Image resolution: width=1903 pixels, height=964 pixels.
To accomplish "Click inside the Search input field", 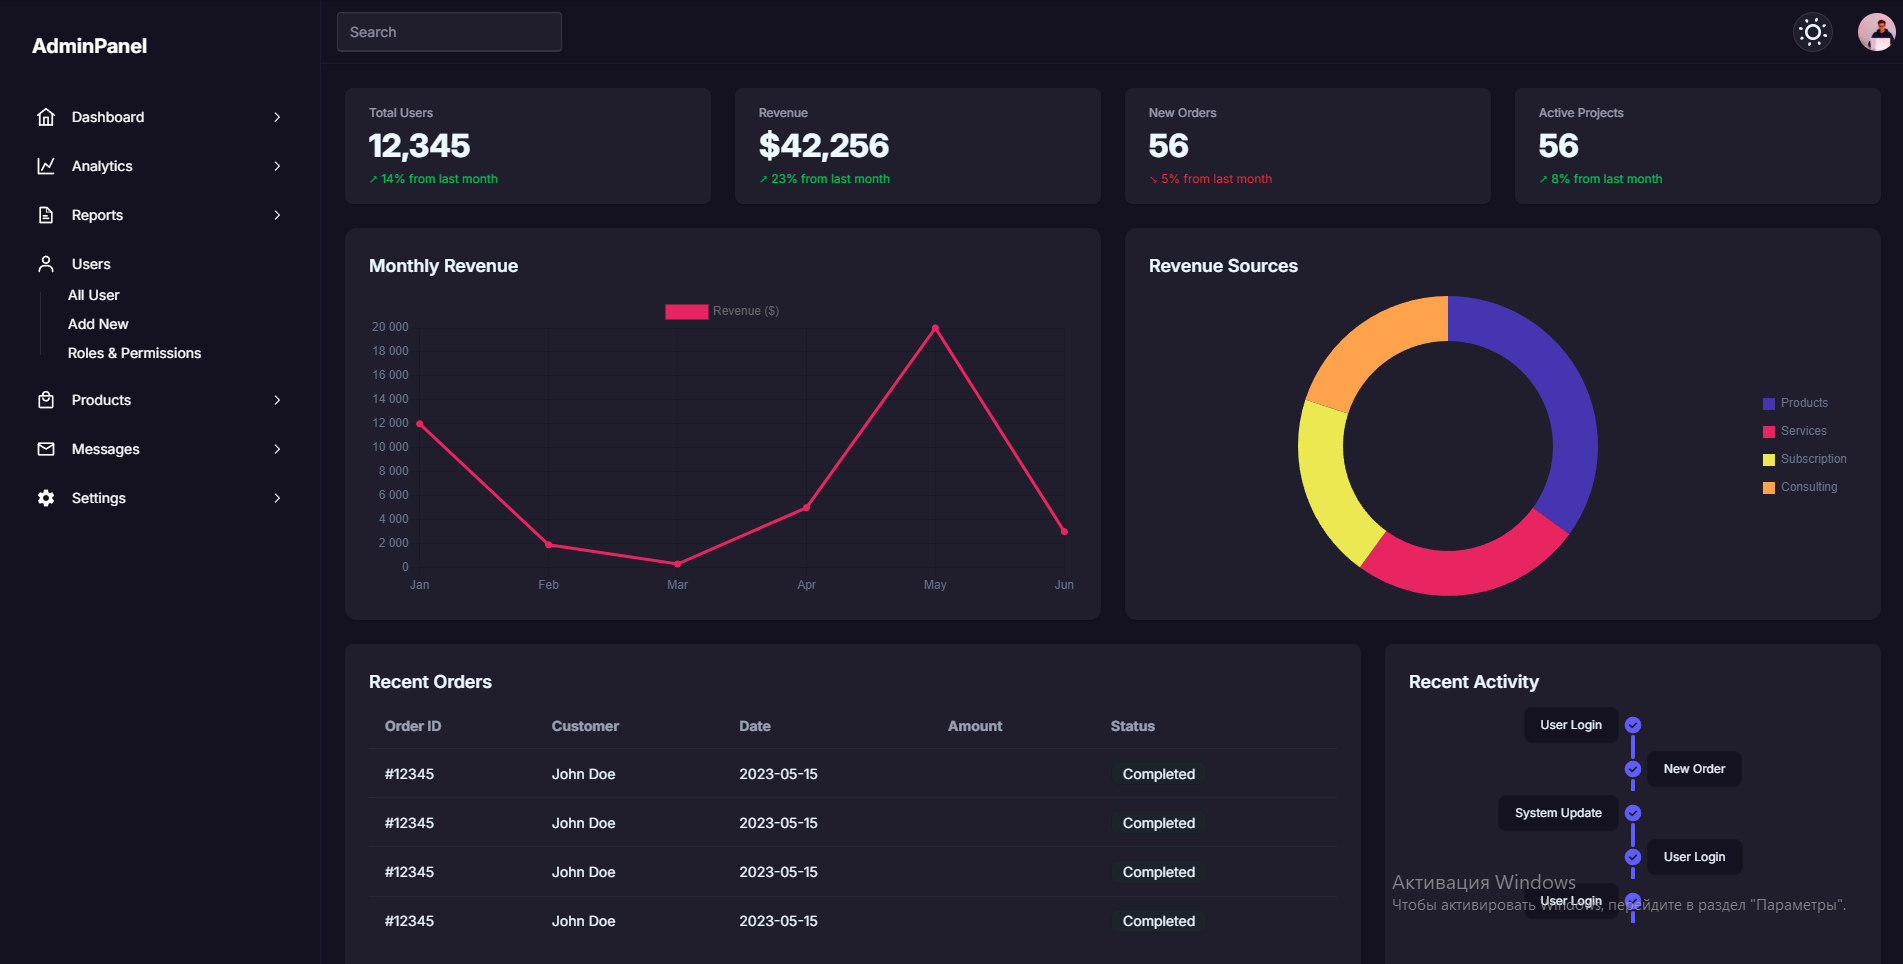I will 449,31.
